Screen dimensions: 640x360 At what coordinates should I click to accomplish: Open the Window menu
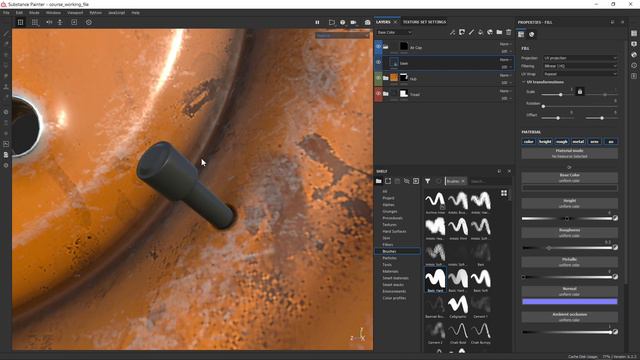pyautogui.click(x=53, y=13)
